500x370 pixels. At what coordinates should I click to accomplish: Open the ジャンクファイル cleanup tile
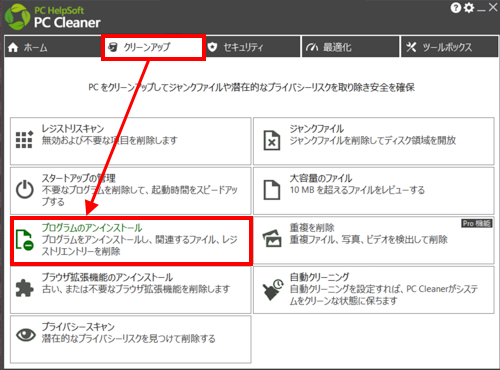[374, 141]
